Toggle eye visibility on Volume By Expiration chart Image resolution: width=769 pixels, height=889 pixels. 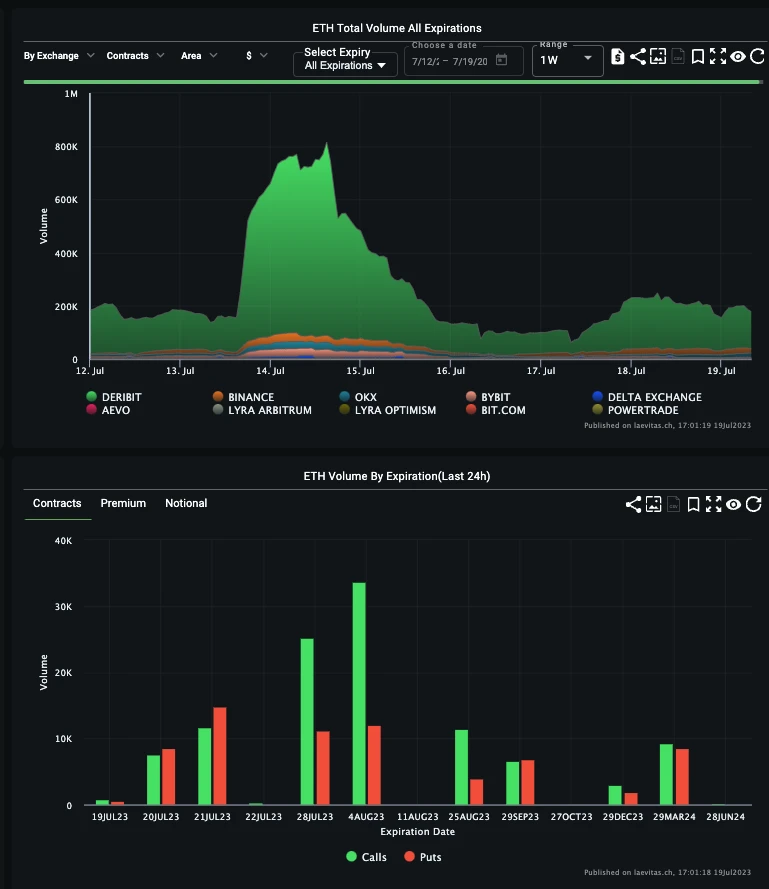(x=733, y=505)
